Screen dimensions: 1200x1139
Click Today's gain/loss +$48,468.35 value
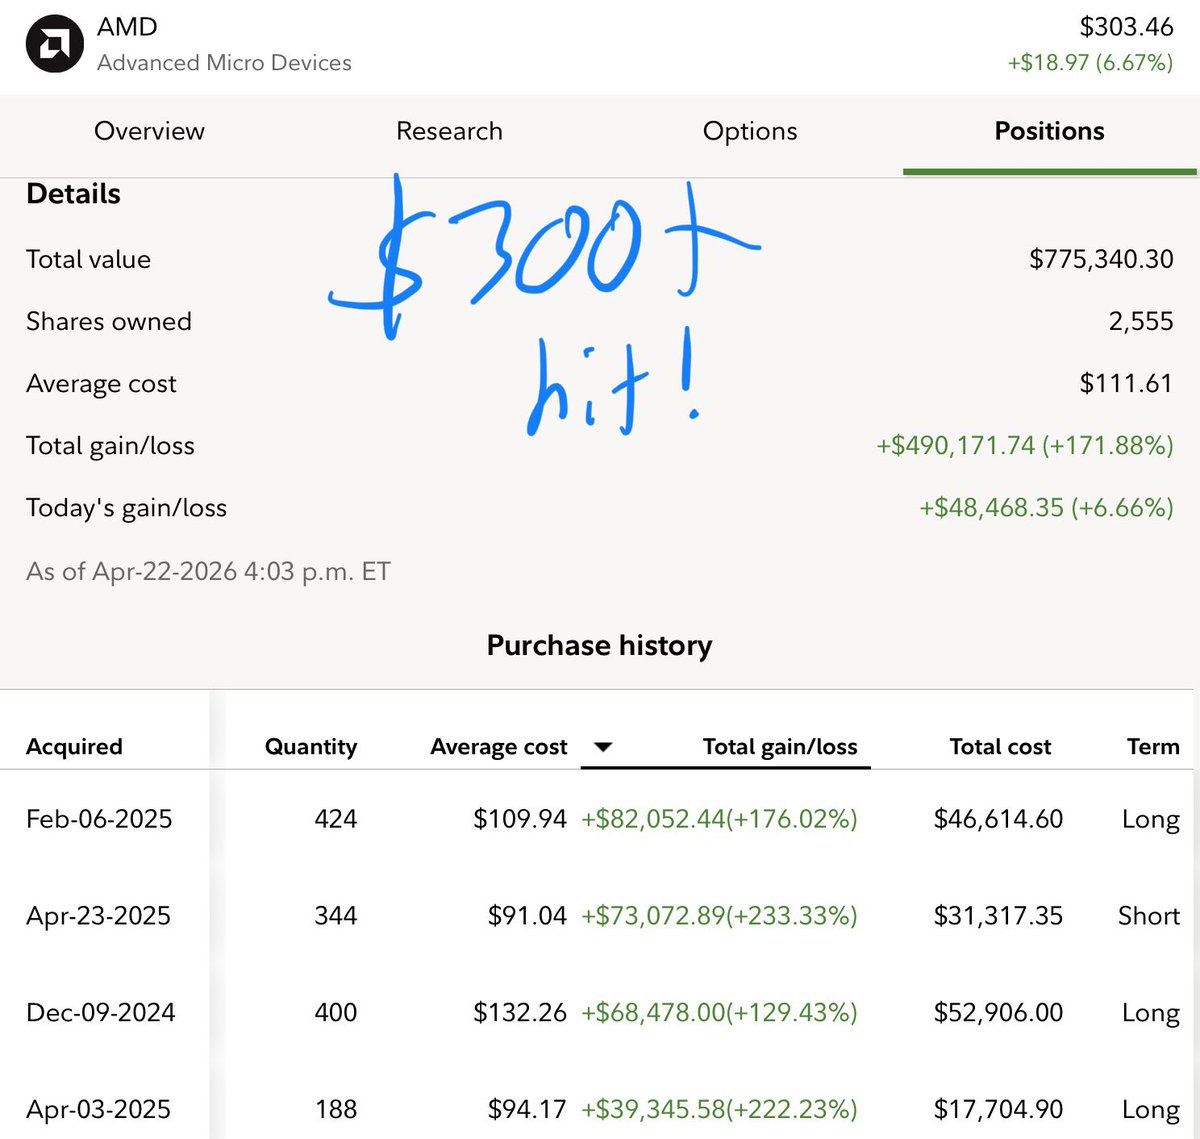1046,507
